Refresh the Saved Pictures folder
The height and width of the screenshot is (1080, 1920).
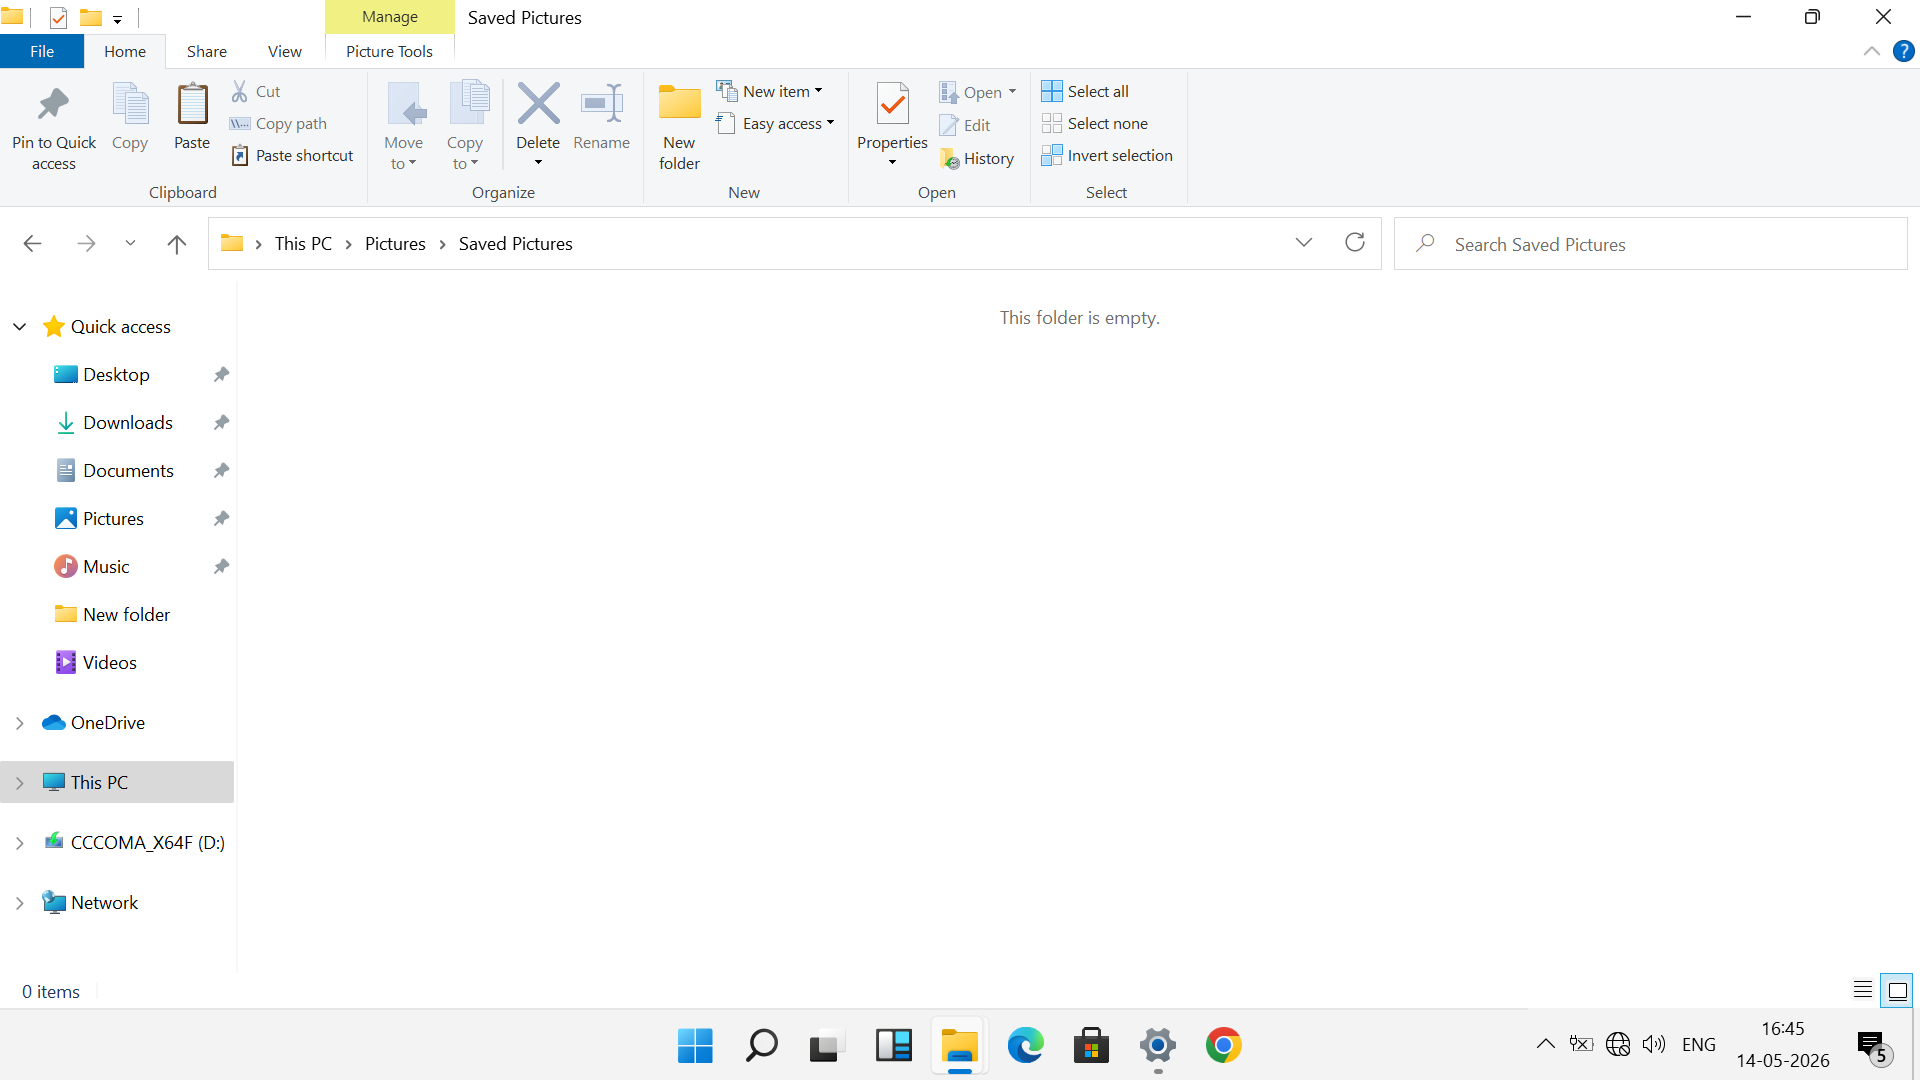pyautogui.click(x=1355, y=243)
